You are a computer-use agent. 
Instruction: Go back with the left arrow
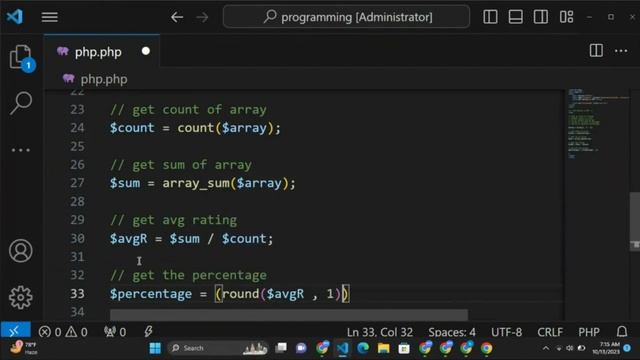click(x=177, y=17)
